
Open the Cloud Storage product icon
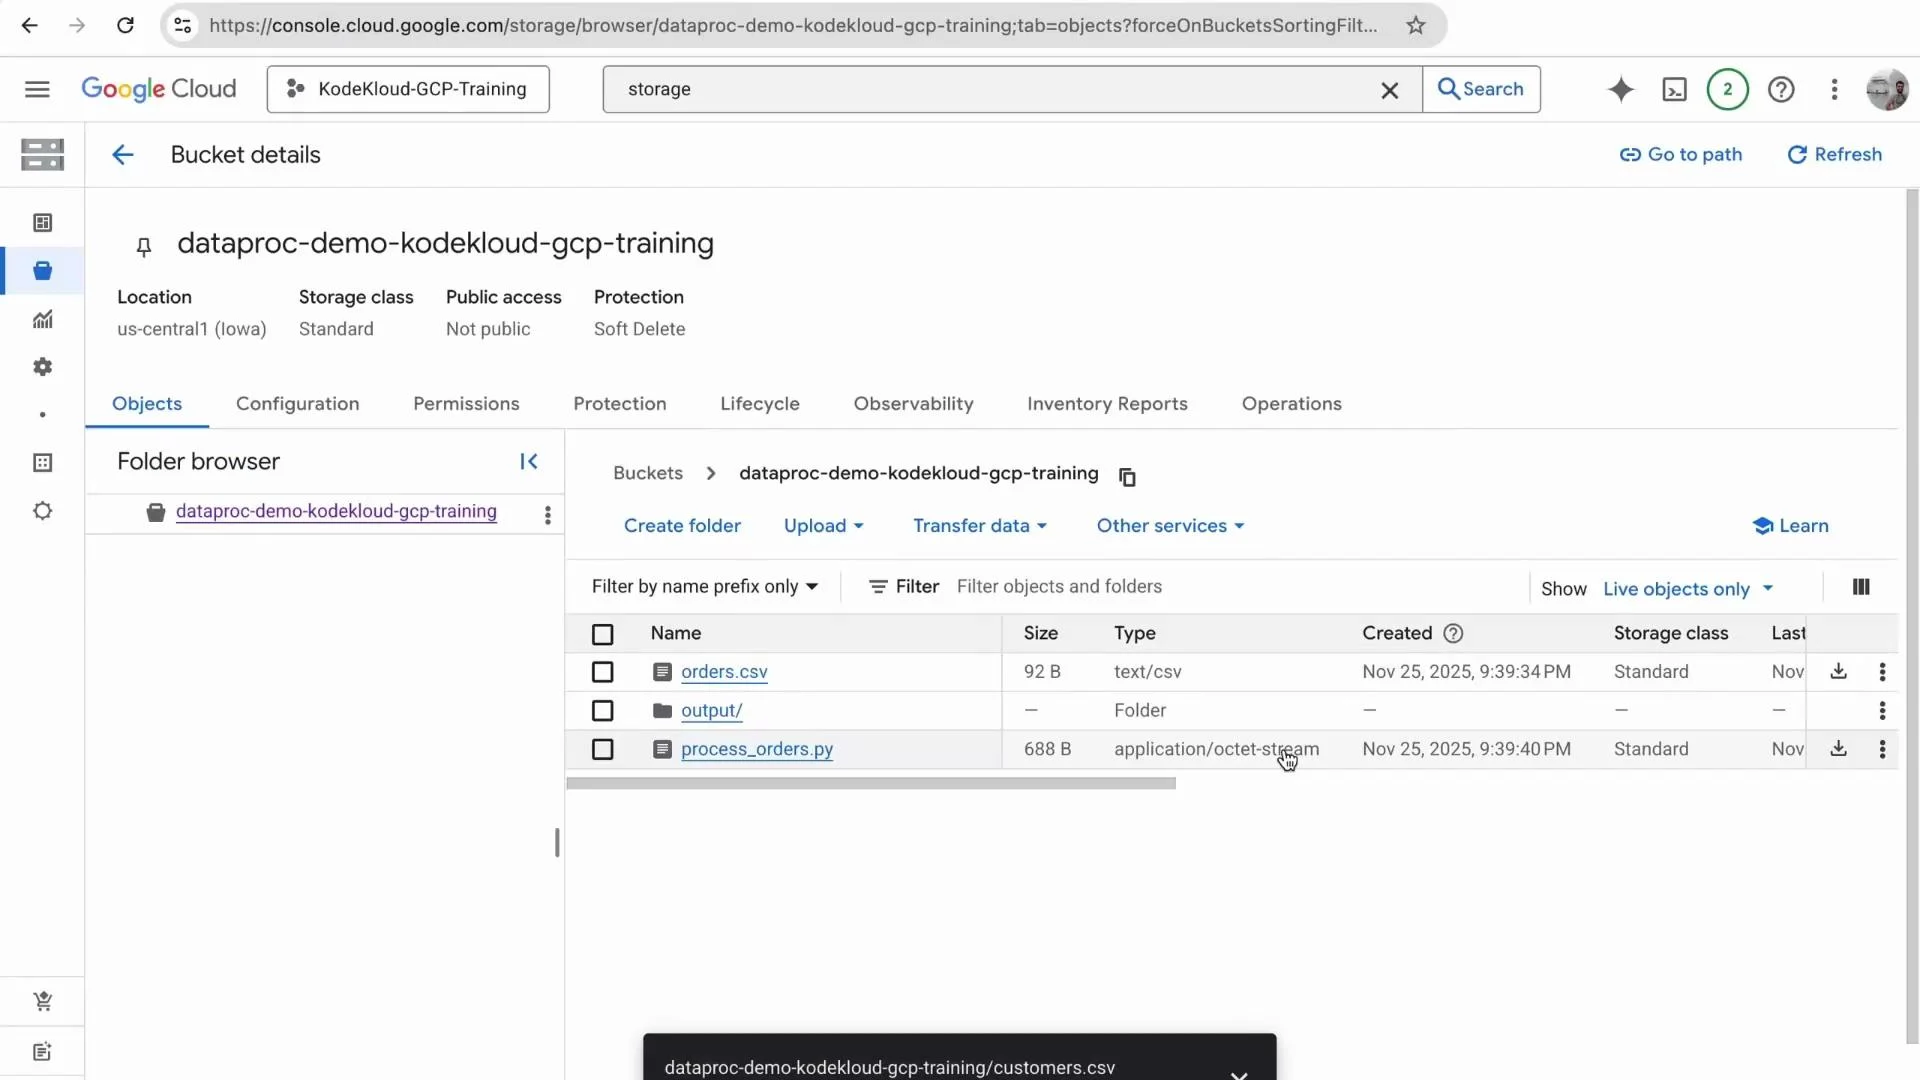(42, 154)
